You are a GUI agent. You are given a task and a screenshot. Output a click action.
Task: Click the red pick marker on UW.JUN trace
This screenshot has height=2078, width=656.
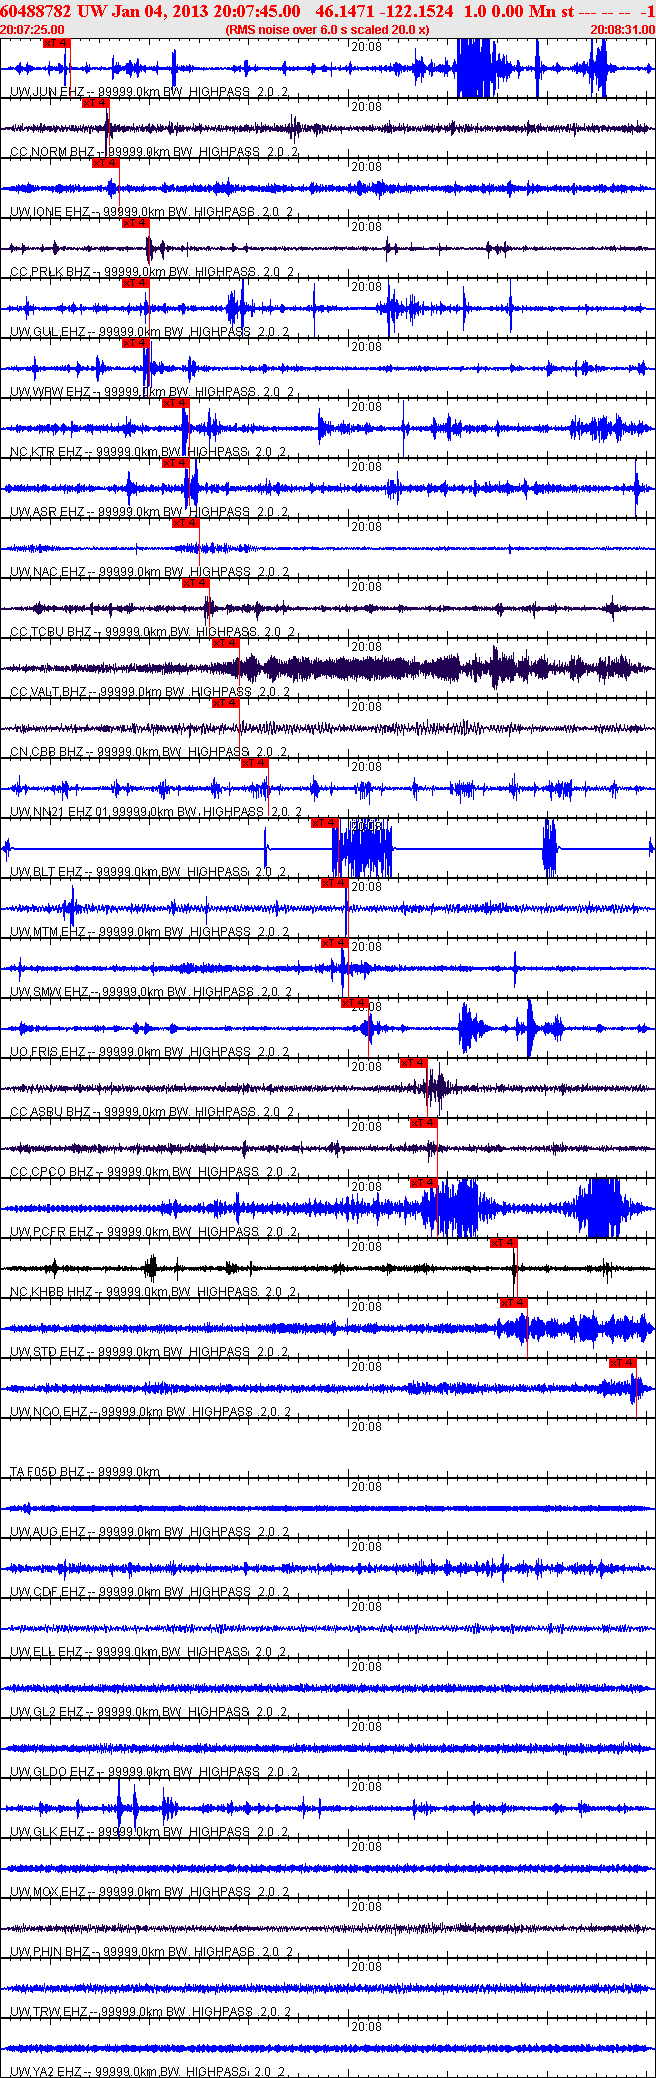pyautogui.click(x=57, y=43)
